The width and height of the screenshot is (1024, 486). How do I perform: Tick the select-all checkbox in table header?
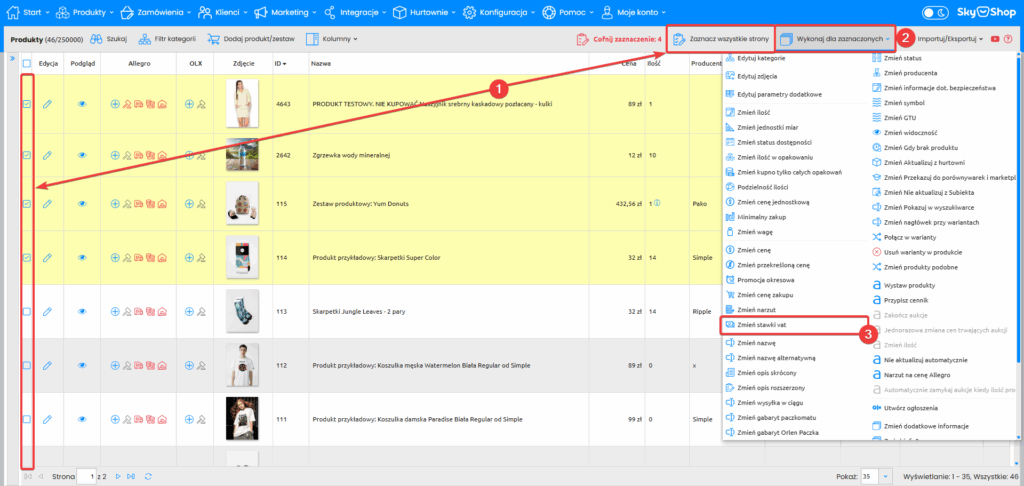pos(27,63)
